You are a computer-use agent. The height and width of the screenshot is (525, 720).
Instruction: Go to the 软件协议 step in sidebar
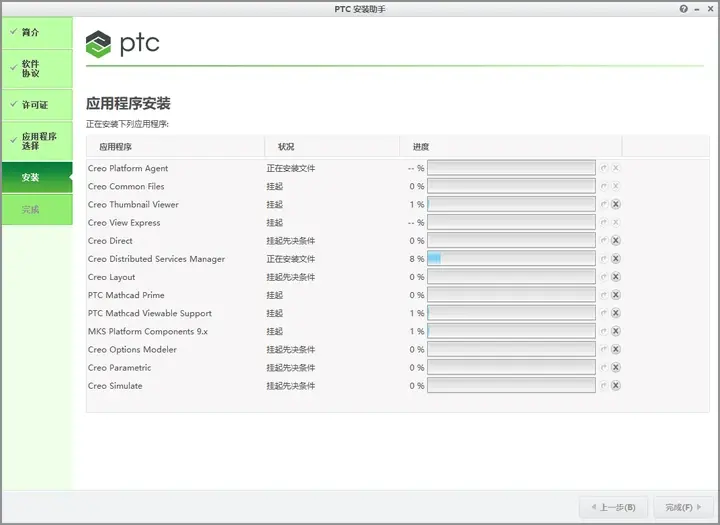coord(37,68)
